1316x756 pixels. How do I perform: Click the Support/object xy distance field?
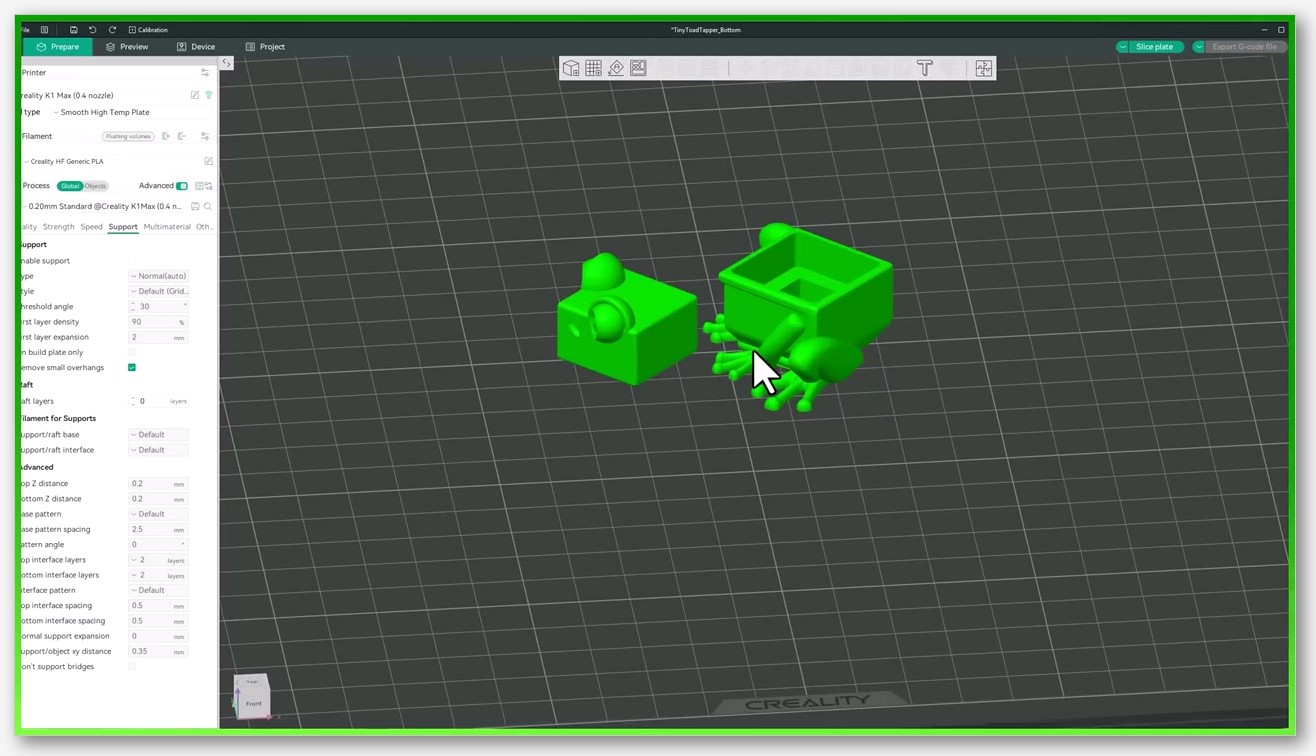[158, 651]
